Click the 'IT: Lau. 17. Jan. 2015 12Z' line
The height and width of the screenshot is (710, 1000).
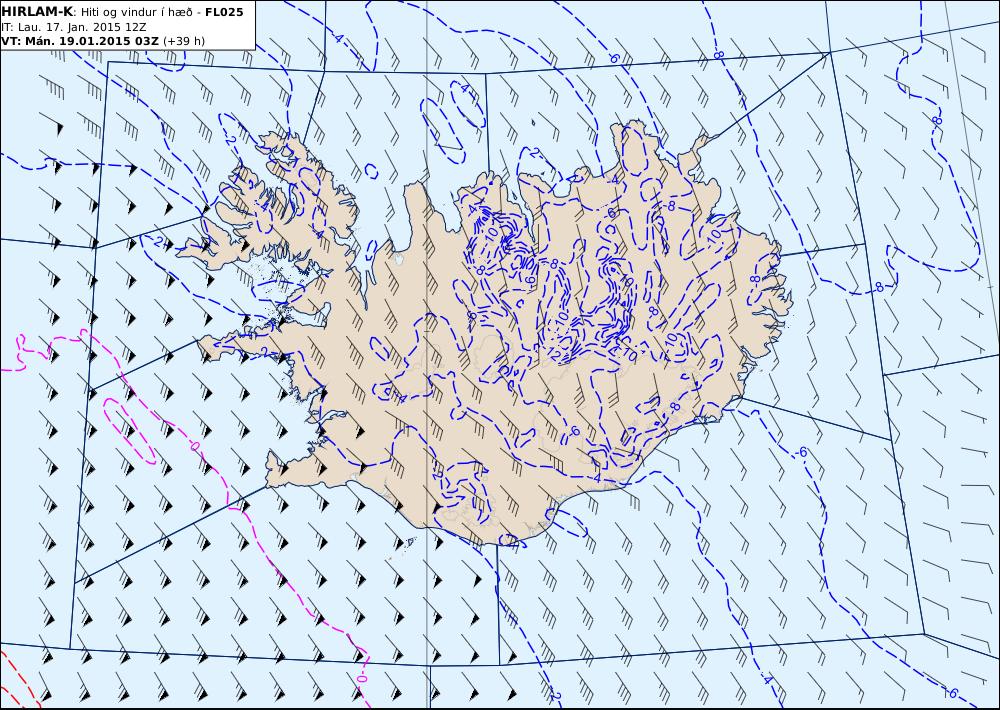74,27
